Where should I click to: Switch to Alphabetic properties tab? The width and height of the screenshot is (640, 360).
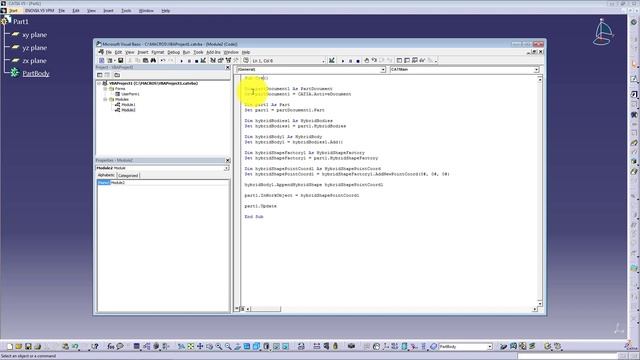tap(106, 175)
